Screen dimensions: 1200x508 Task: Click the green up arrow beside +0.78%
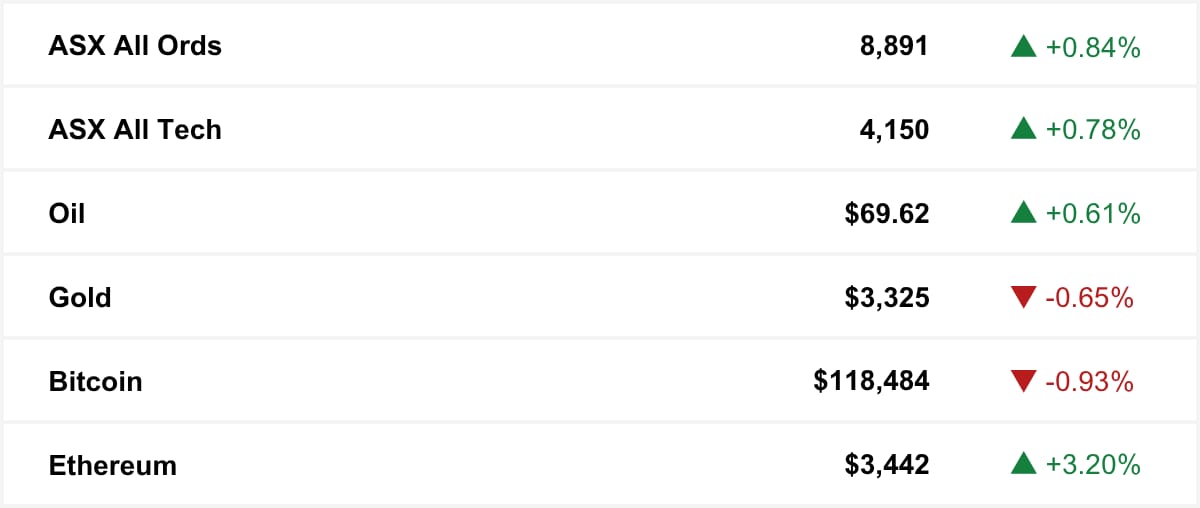1023,130
